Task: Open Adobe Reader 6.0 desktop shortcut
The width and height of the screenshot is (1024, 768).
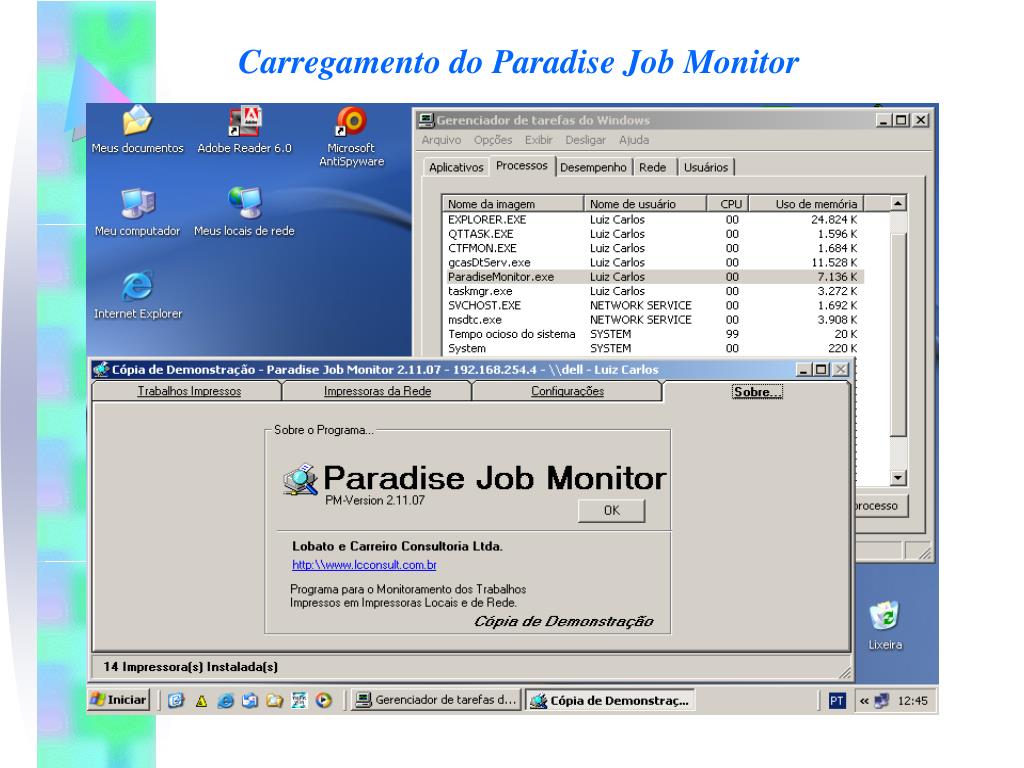Action: pos(244,129)
